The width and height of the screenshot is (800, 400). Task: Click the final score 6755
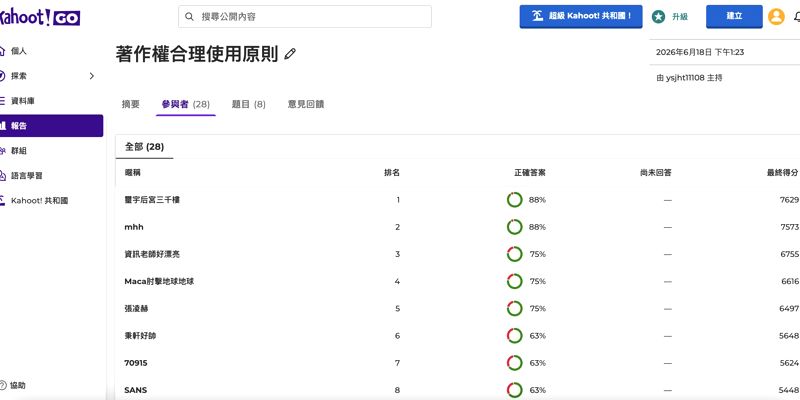(790, 254)
